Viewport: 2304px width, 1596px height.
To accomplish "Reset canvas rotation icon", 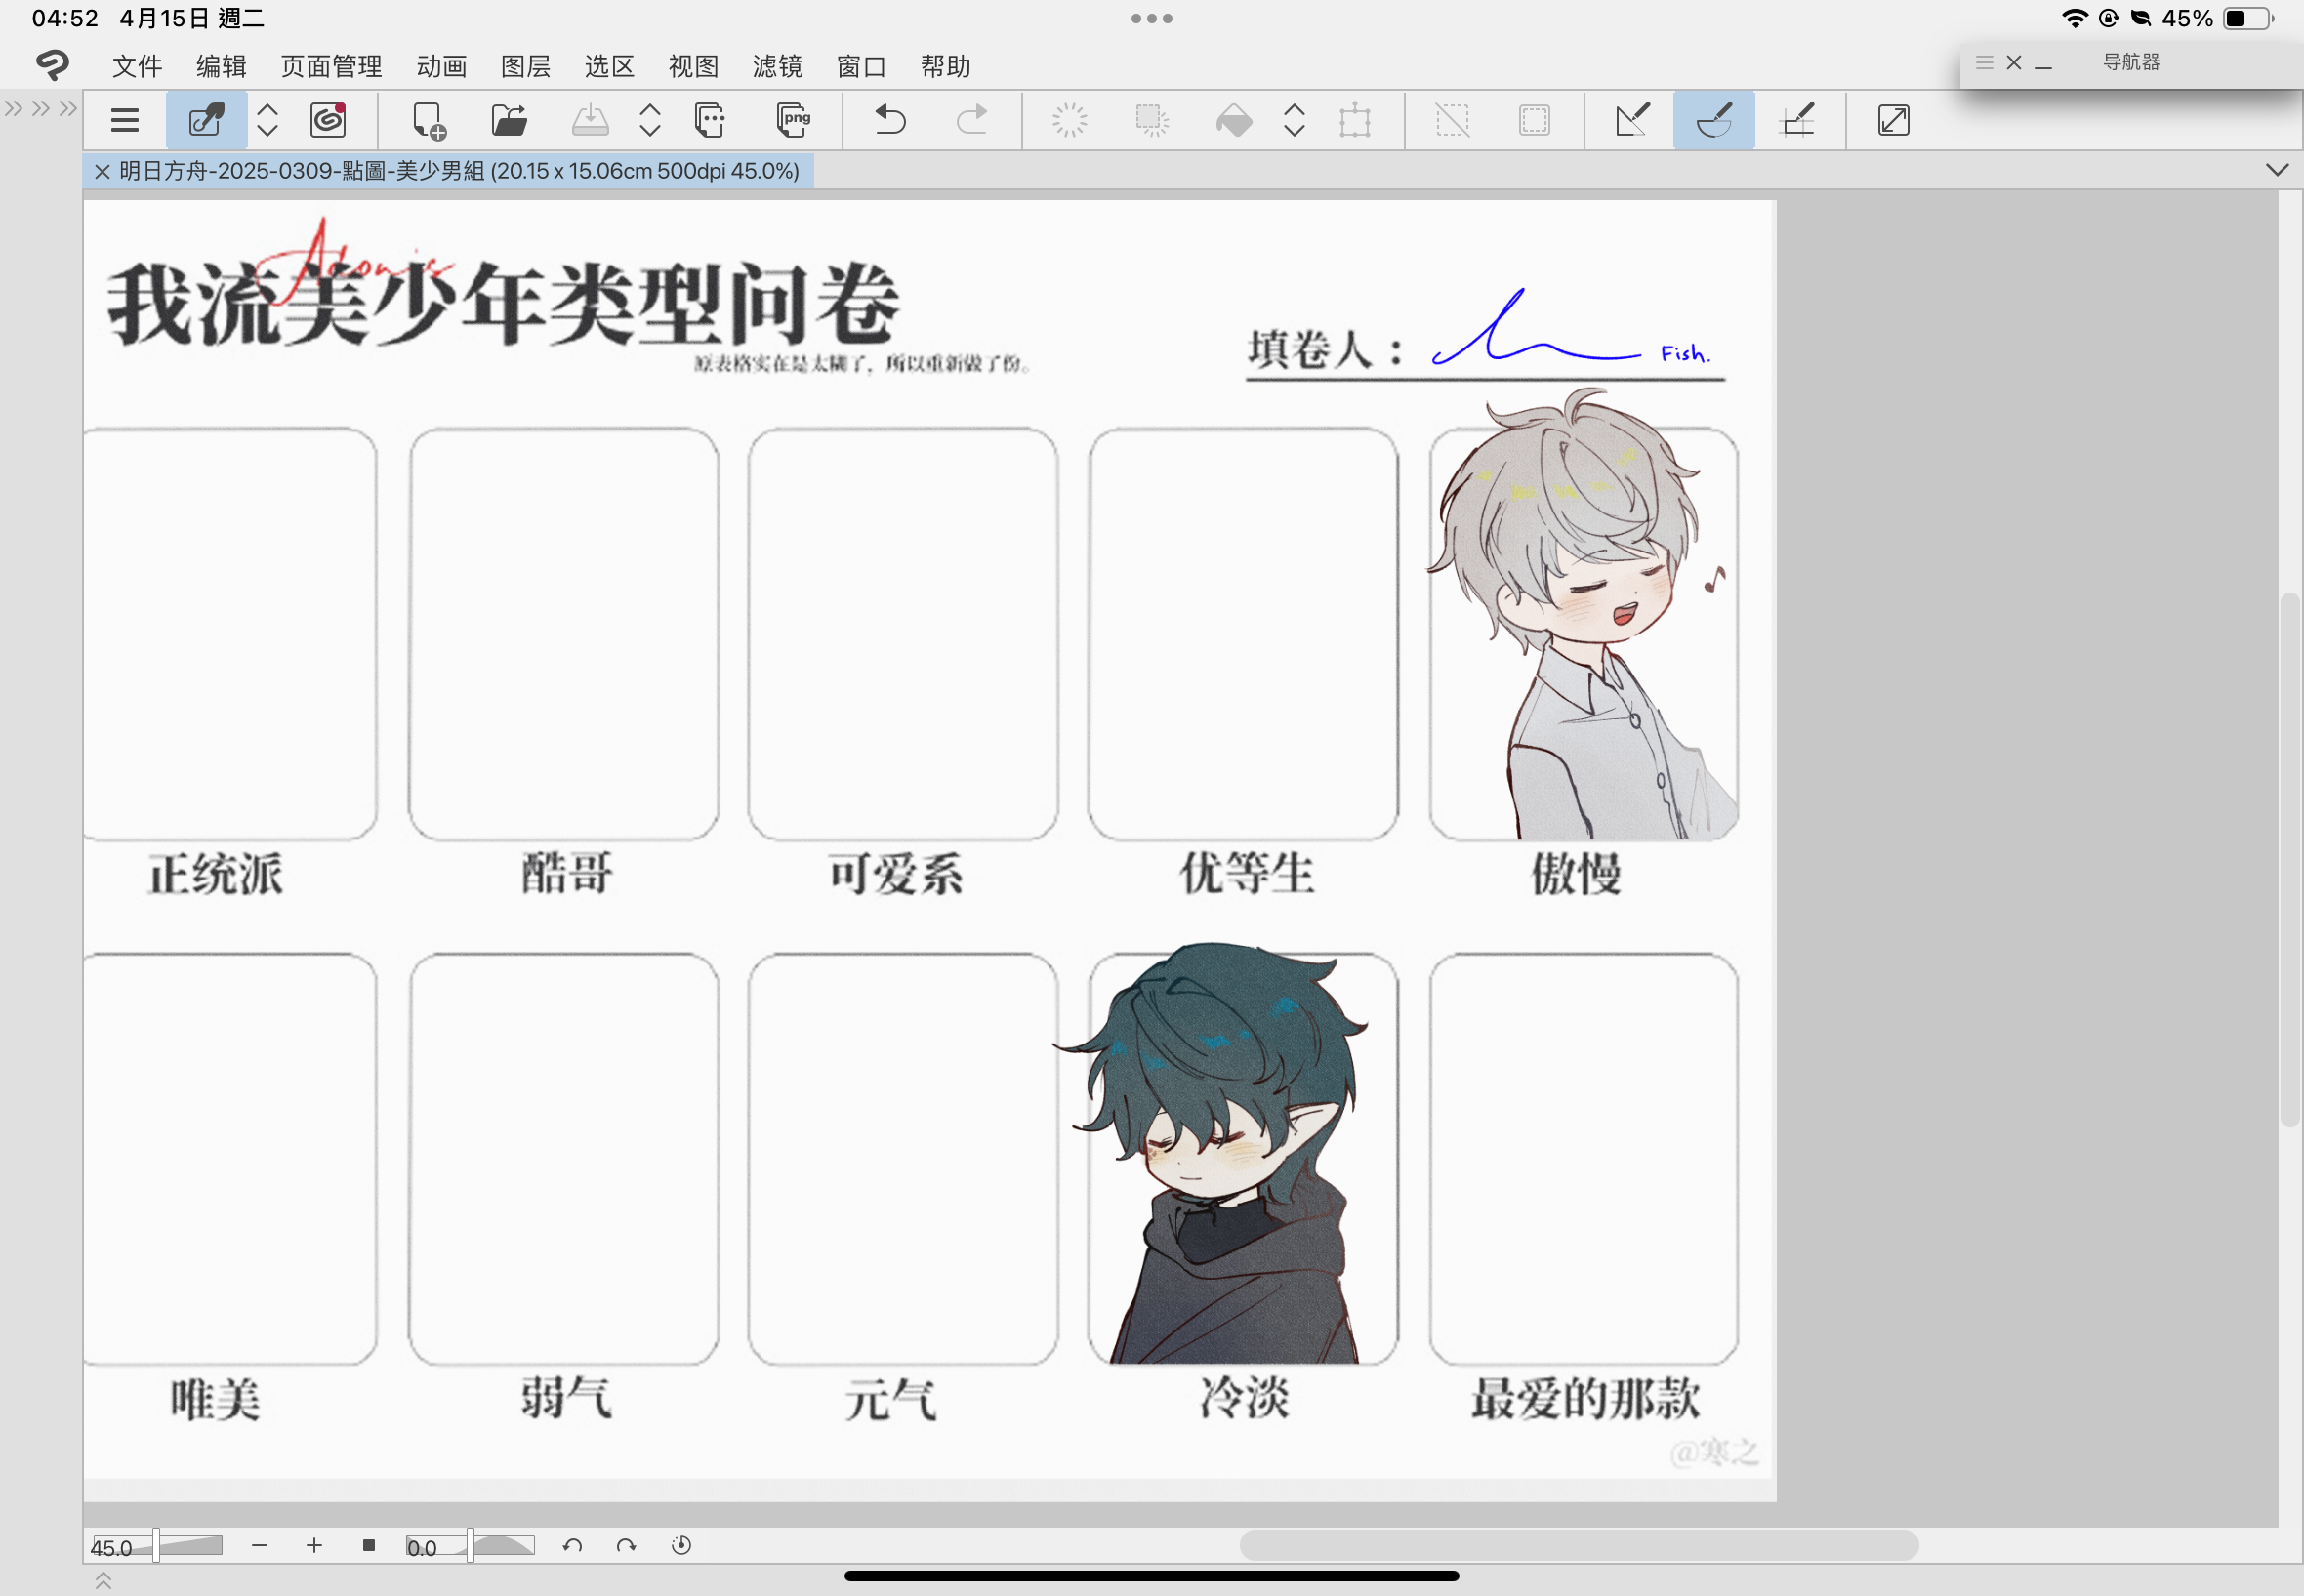I will [681, 1546].
